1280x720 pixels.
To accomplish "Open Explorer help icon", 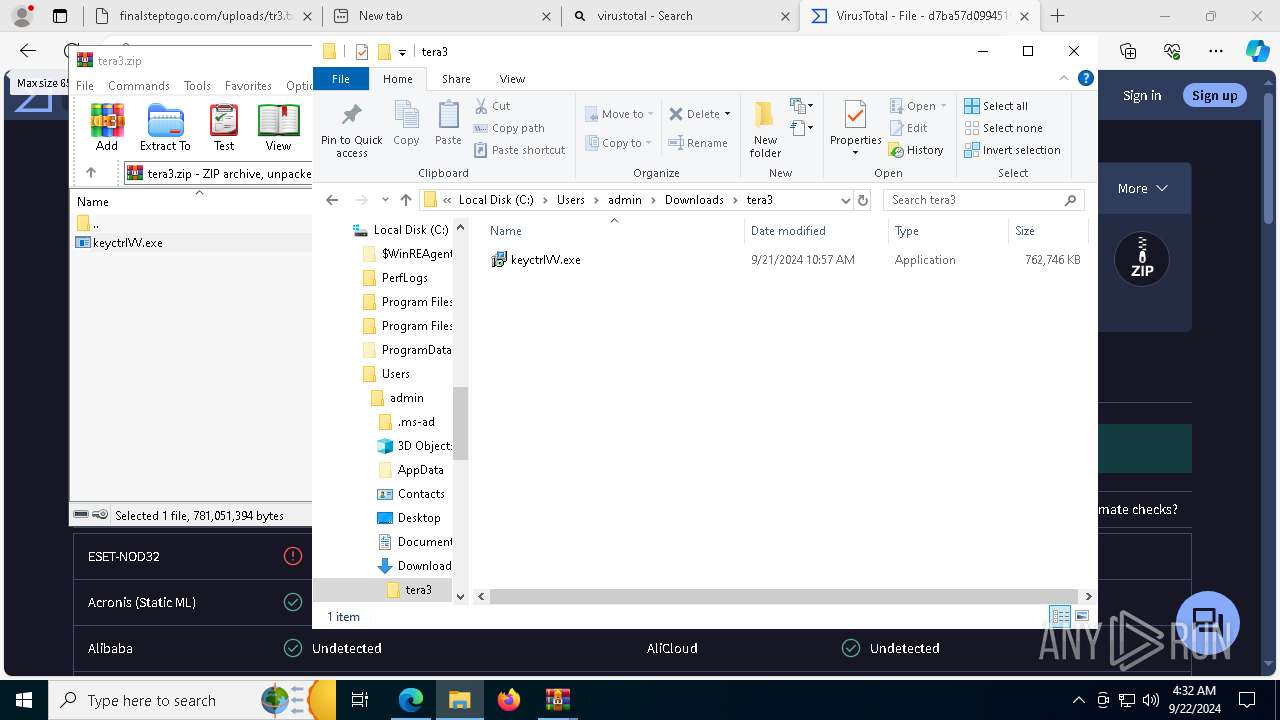I will click(x=1085, y=78).
